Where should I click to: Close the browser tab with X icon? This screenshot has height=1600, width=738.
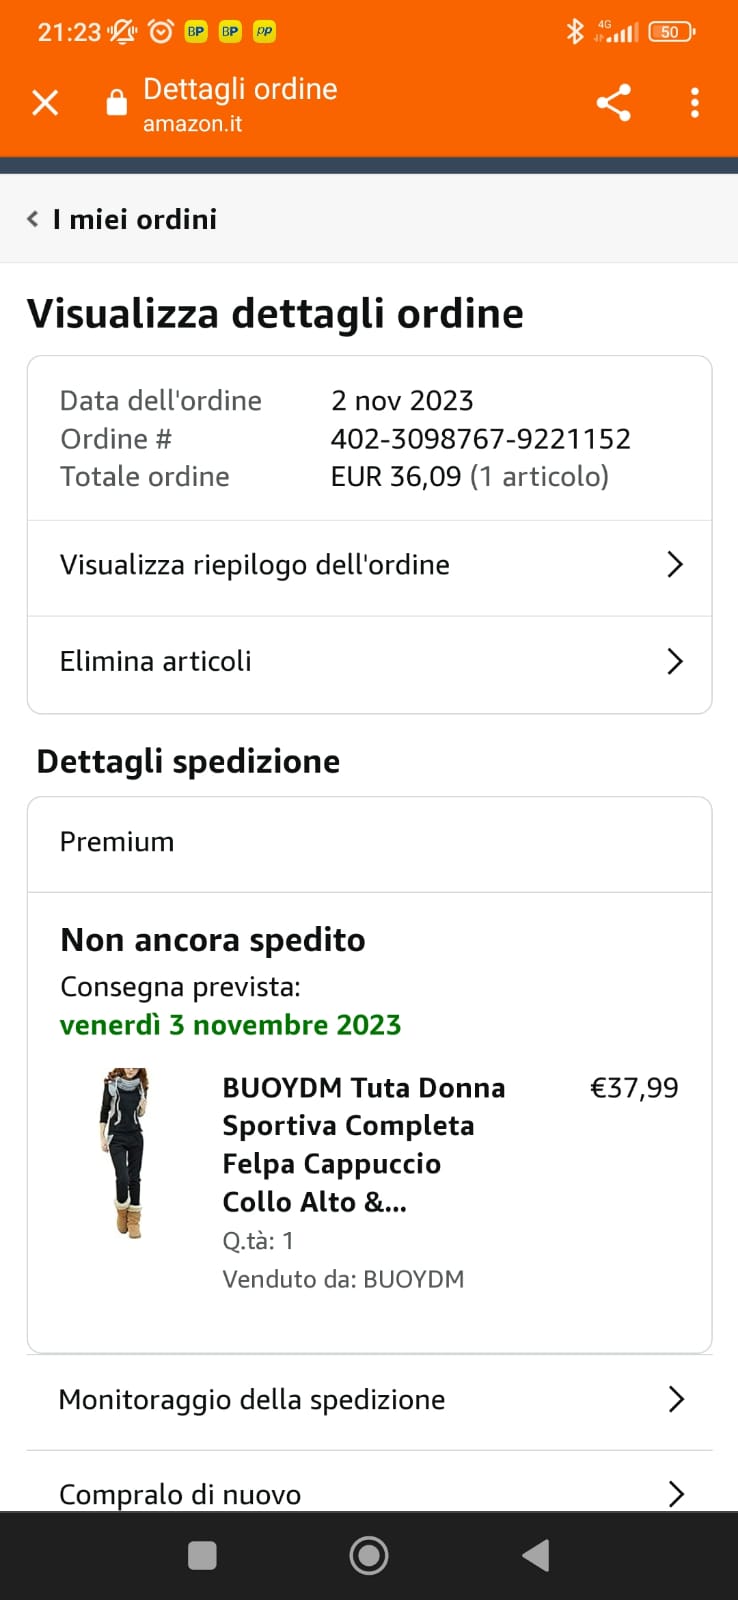[45, 102]
